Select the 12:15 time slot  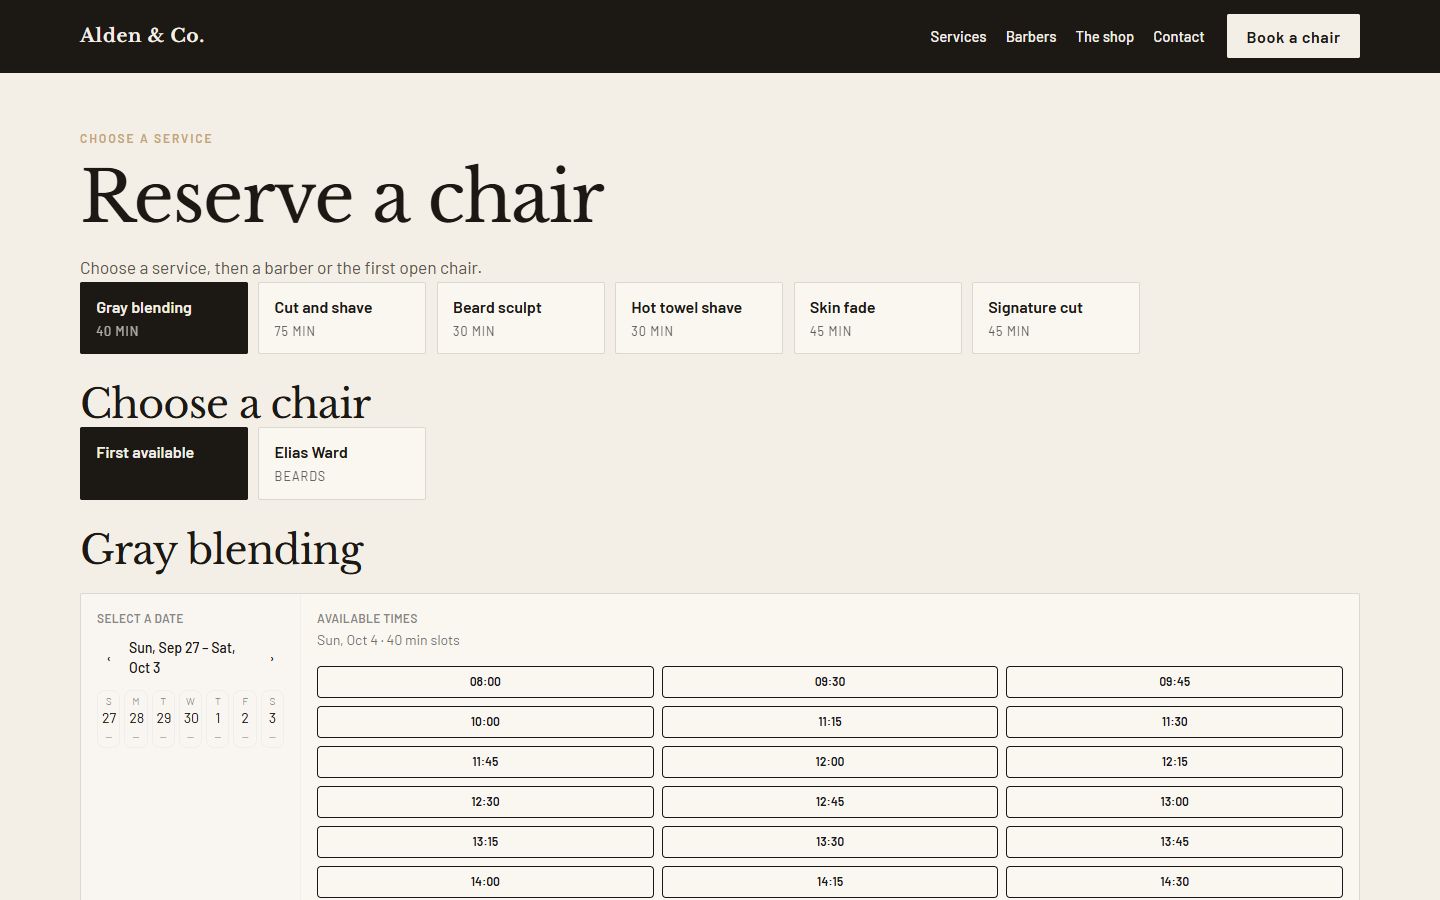(1174, 762)
